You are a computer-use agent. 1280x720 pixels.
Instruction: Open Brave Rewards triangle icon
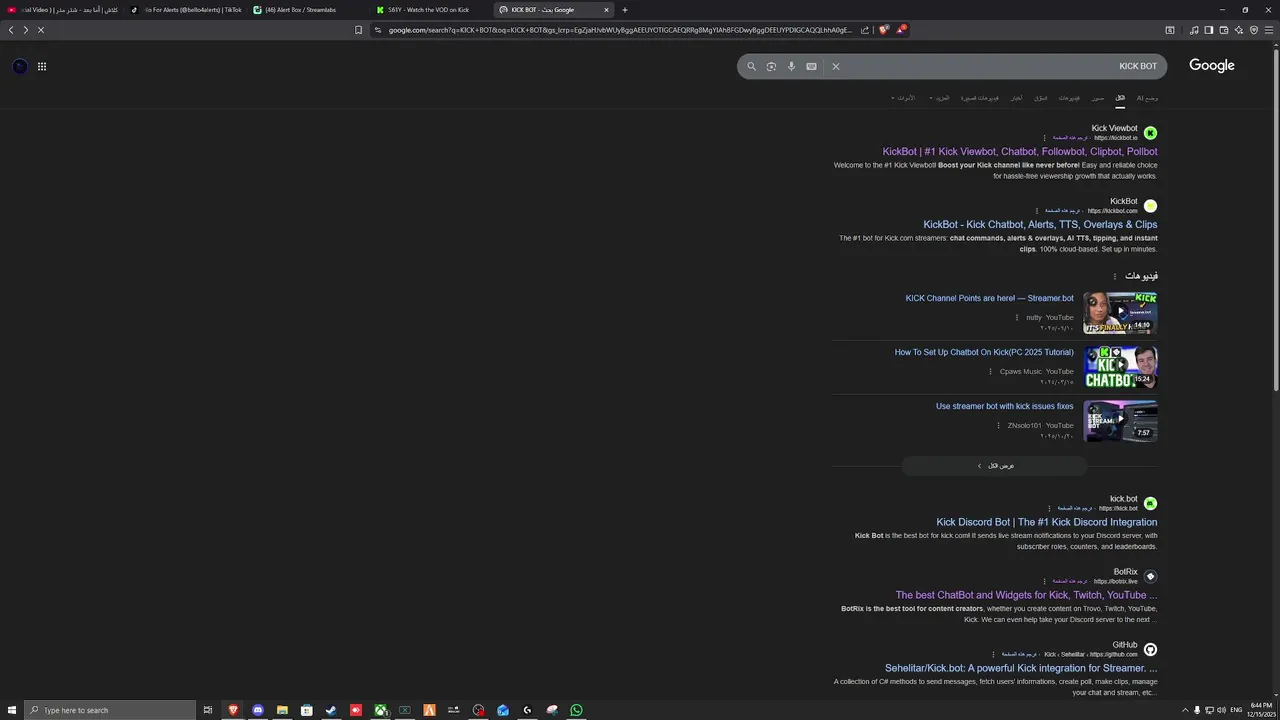click(x=901, y=30)
